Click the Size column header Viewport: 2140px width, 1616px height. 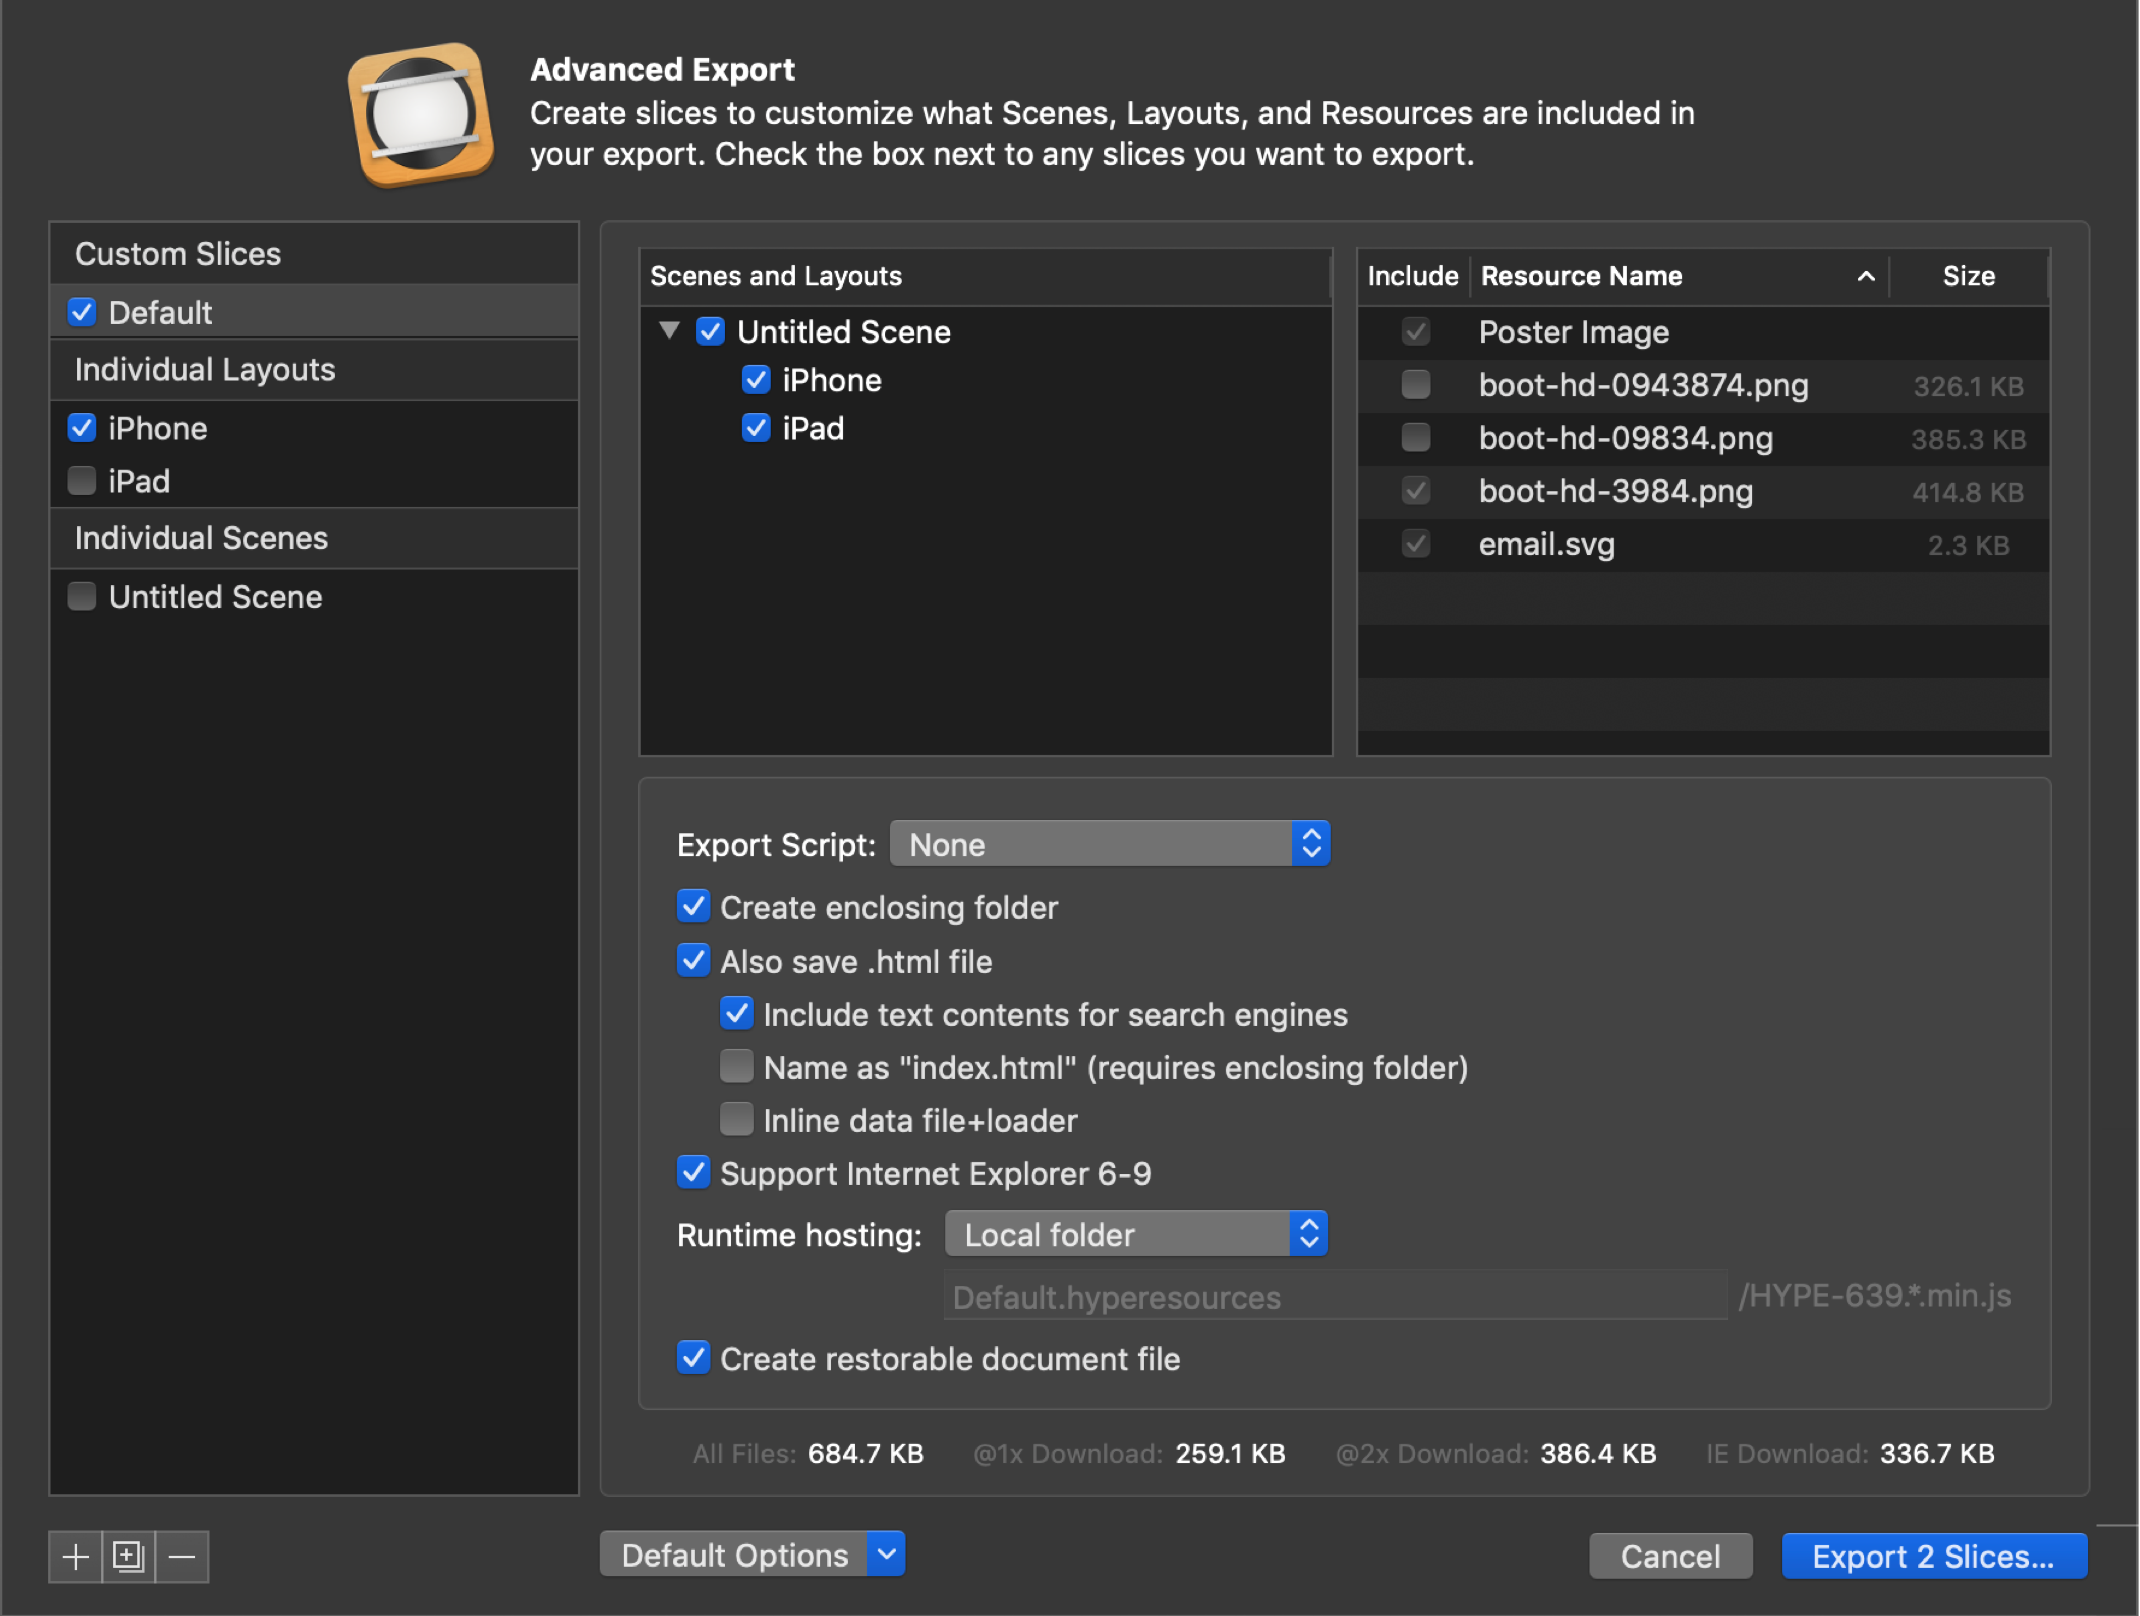coord(1967,276)
